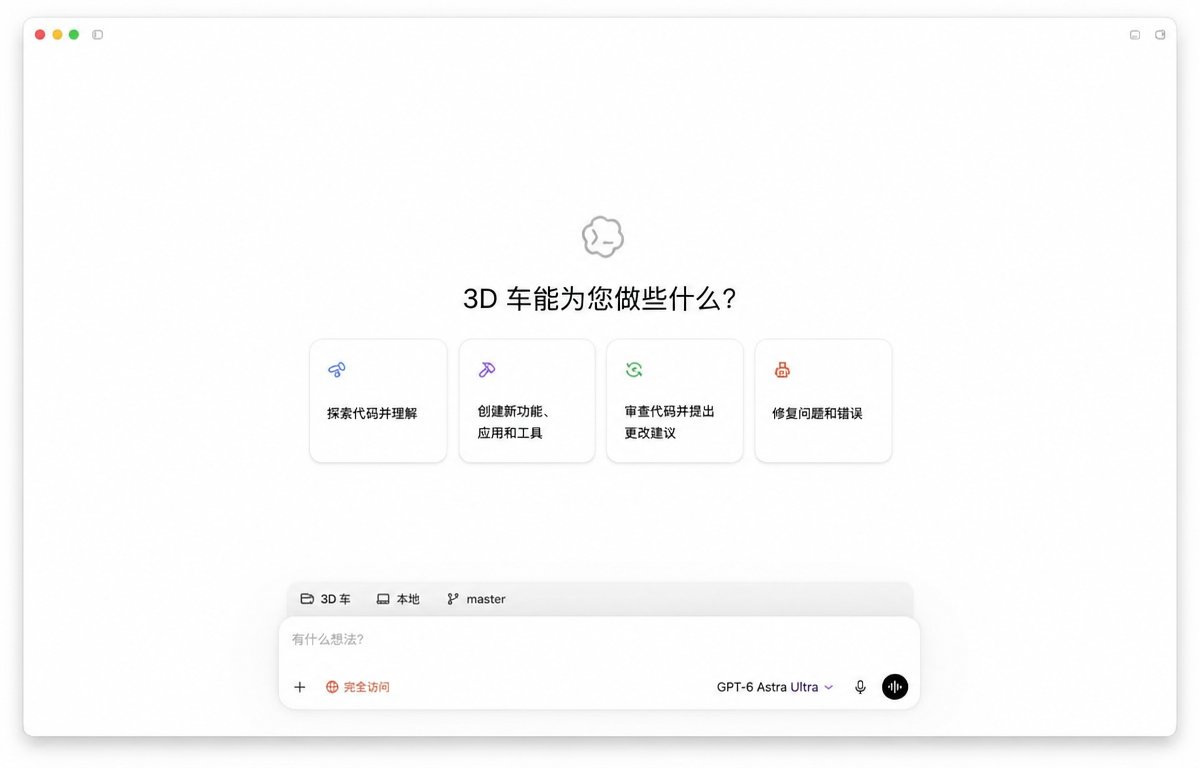Start voice mode with the black waveform button

click(895, 687)
